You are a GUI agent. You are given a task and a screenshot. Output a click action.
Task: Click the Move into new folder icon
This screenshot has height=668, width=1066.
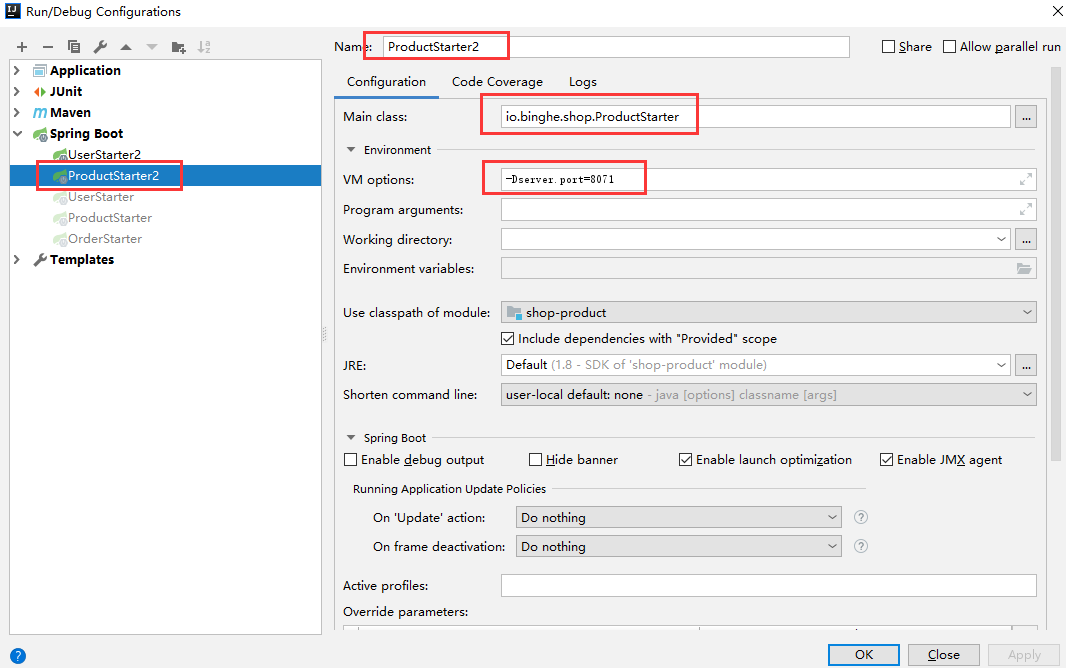[x=178, y=47]
